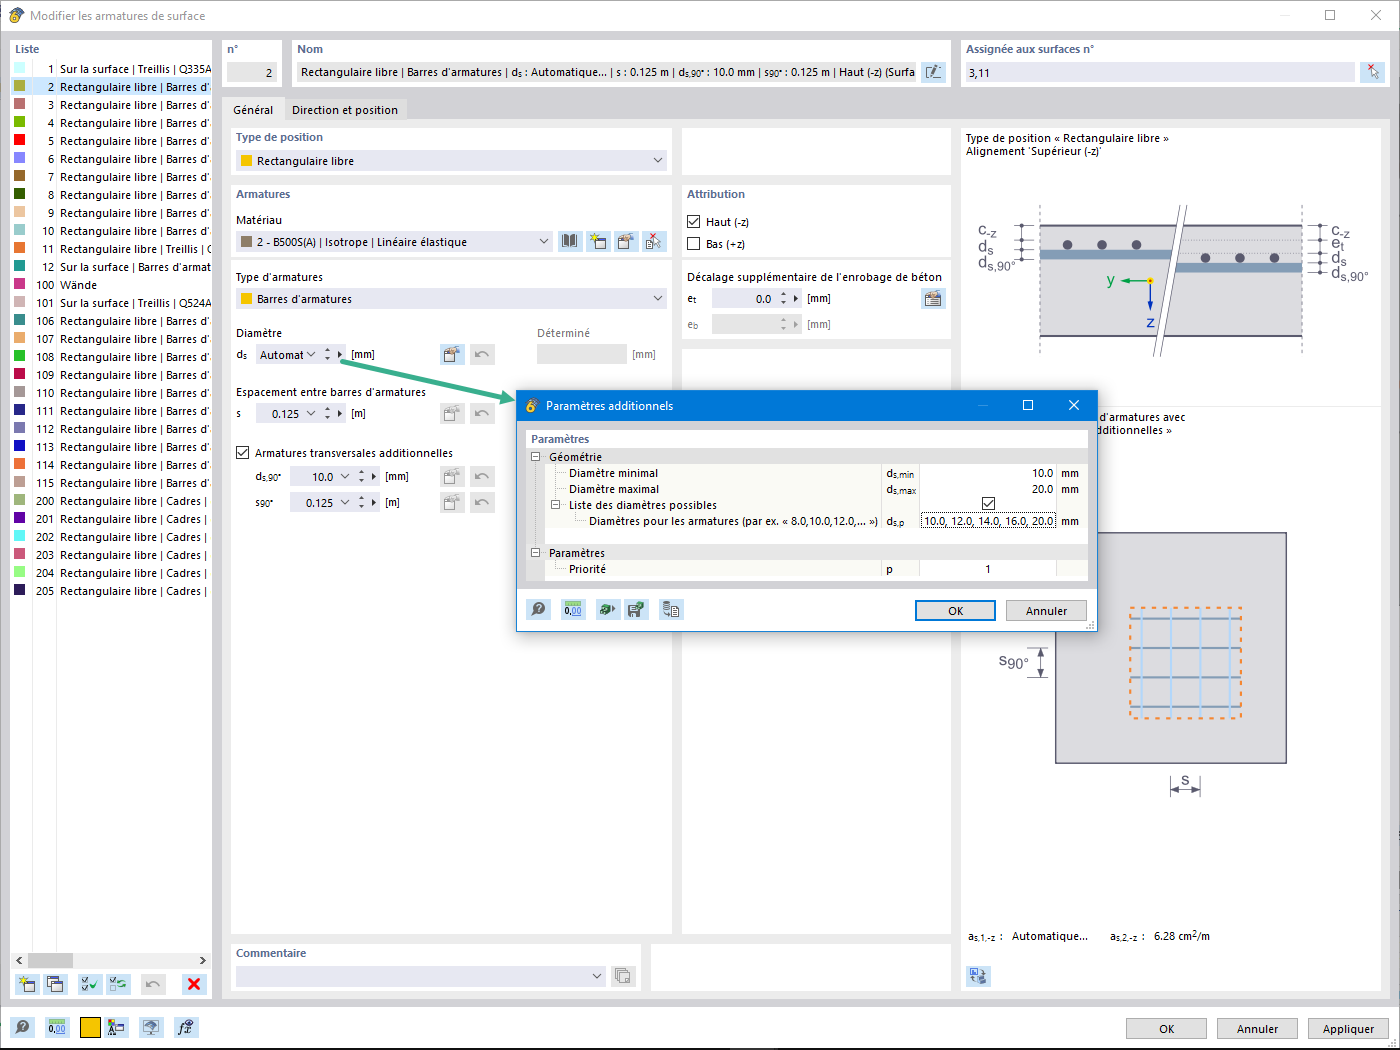
Task: Collapse the Liste des diamètres possibles node
Action: [555, 505]
